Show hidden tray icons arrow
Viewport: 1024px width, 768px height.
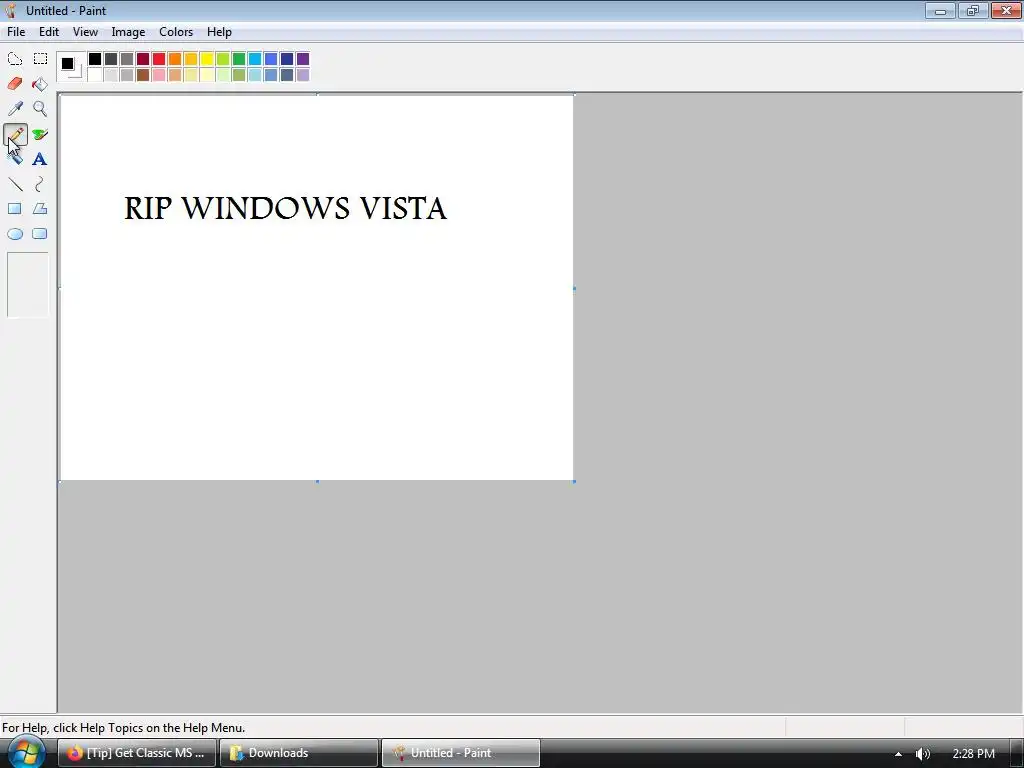(899, 754)
